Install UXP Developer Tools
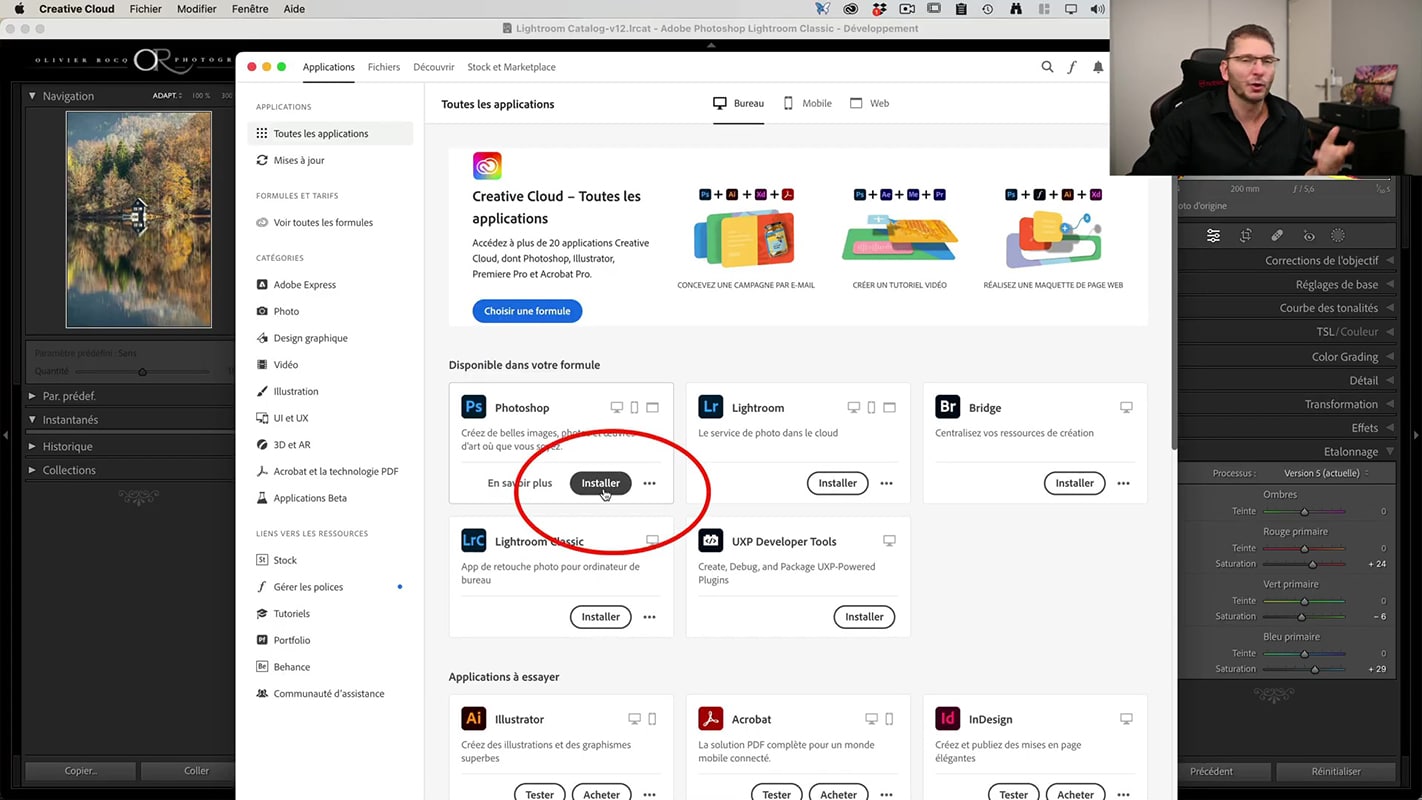 click(864, 617)
